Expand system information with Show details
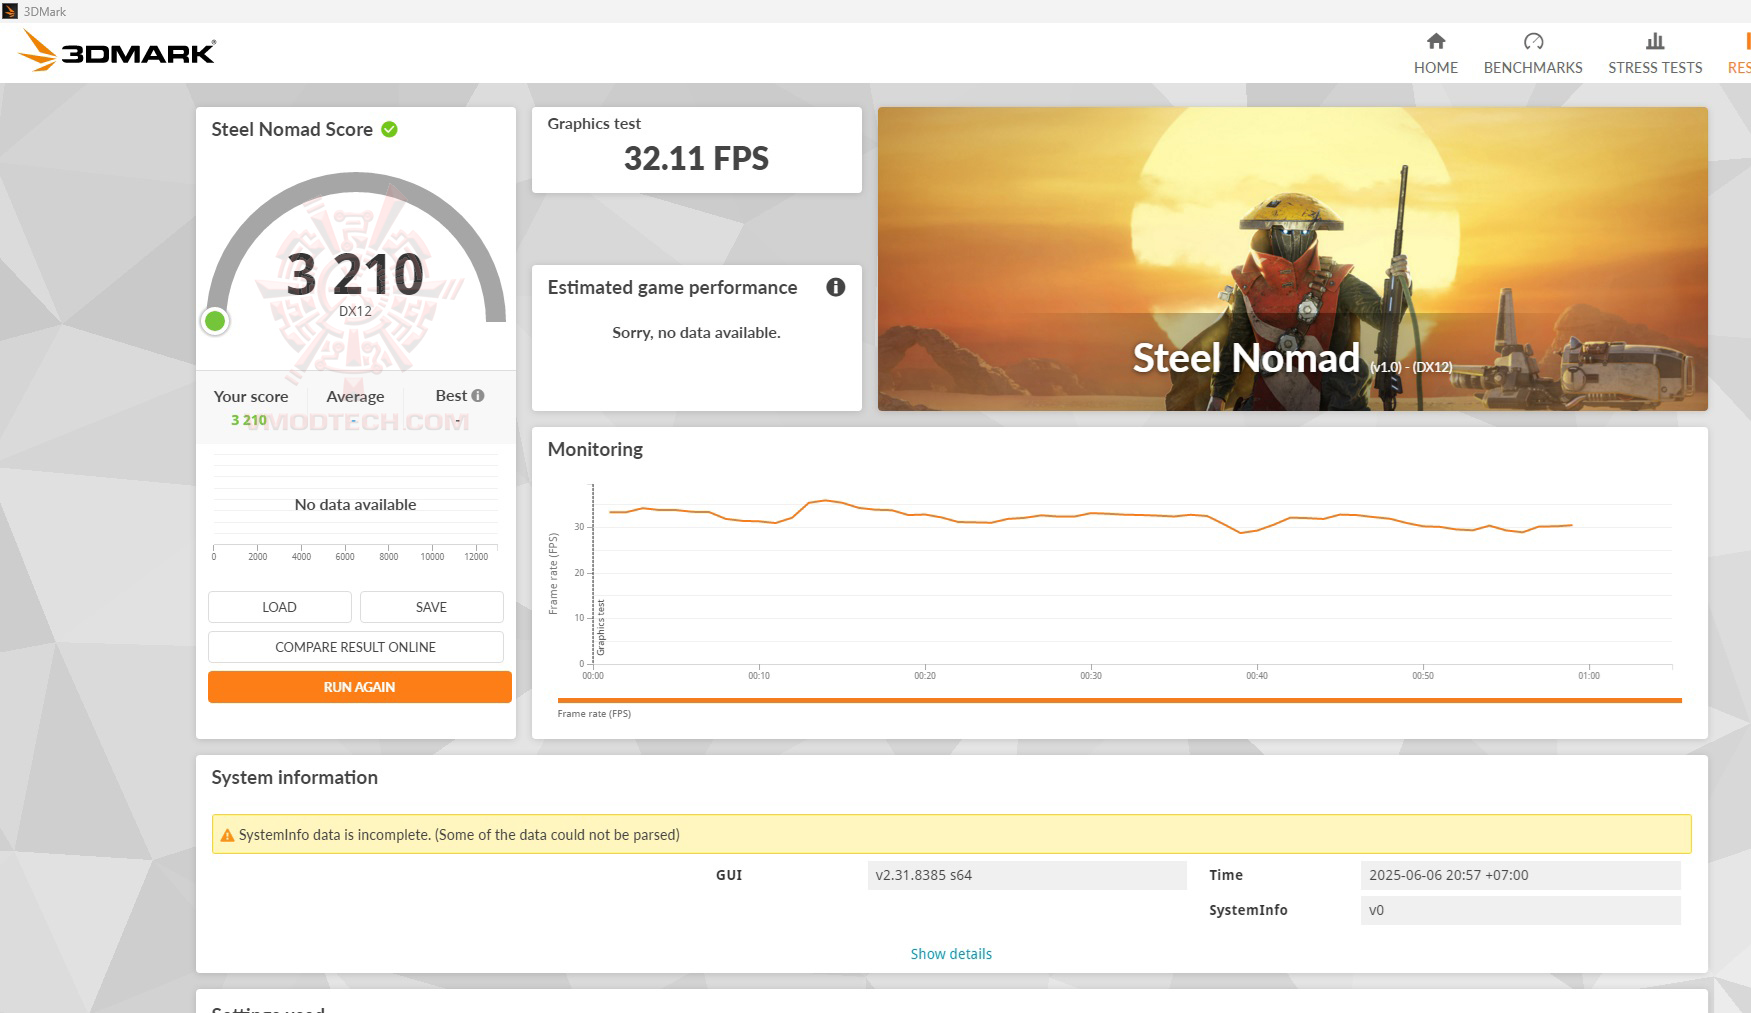 click(951, 954)
